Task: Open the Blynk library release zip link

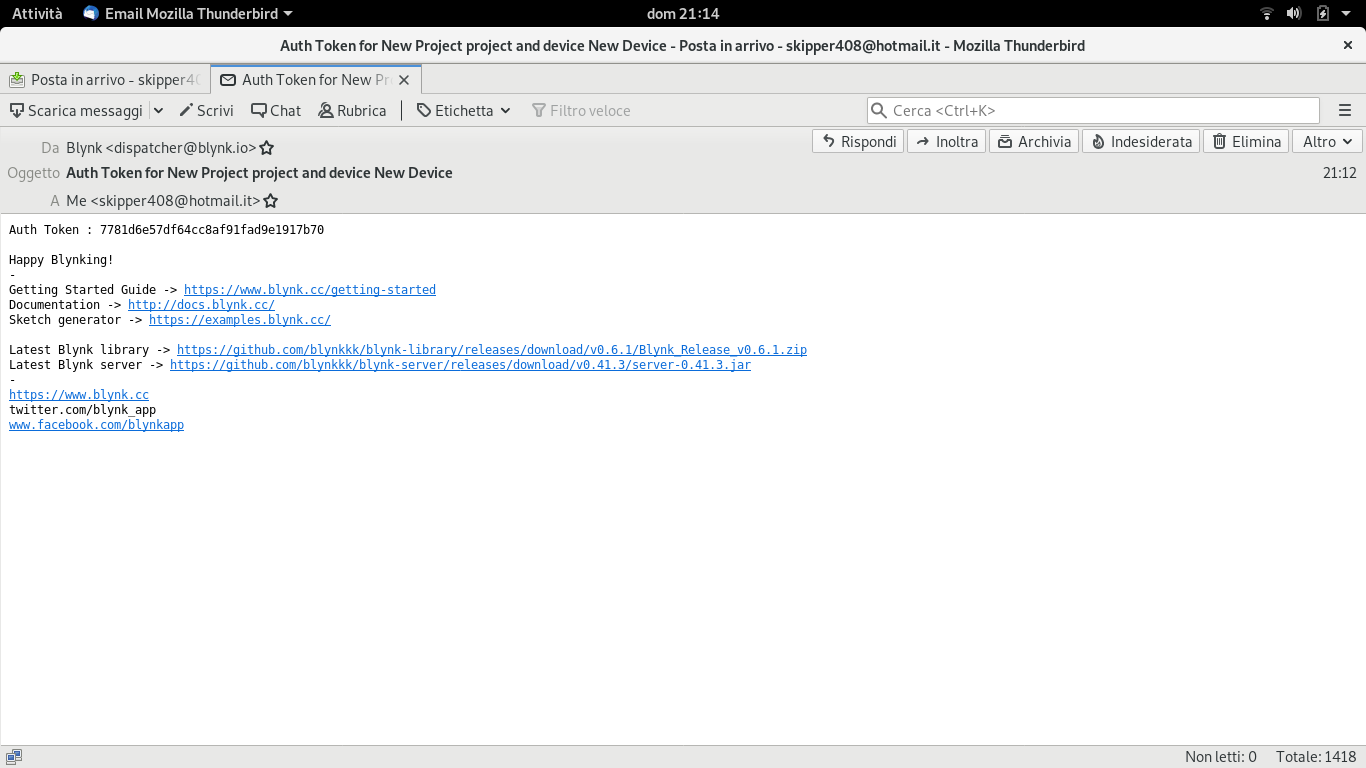Action: pos(492,350)
